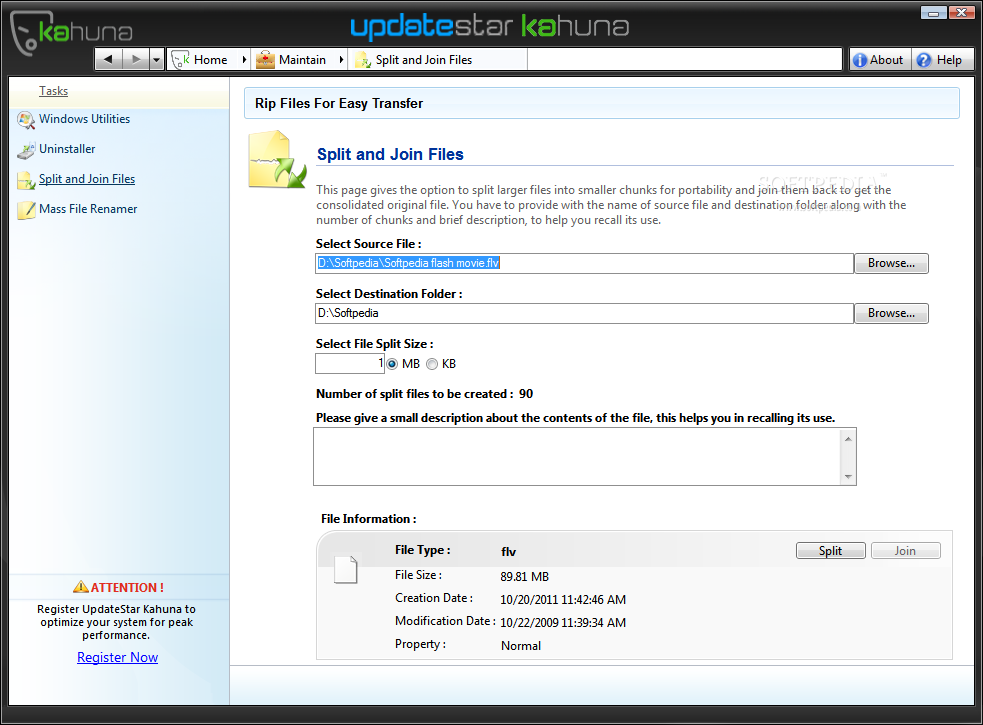Screen dimensions: 983x725
Task: Open Mass File Renamer task
Action: tap(88, 209)
